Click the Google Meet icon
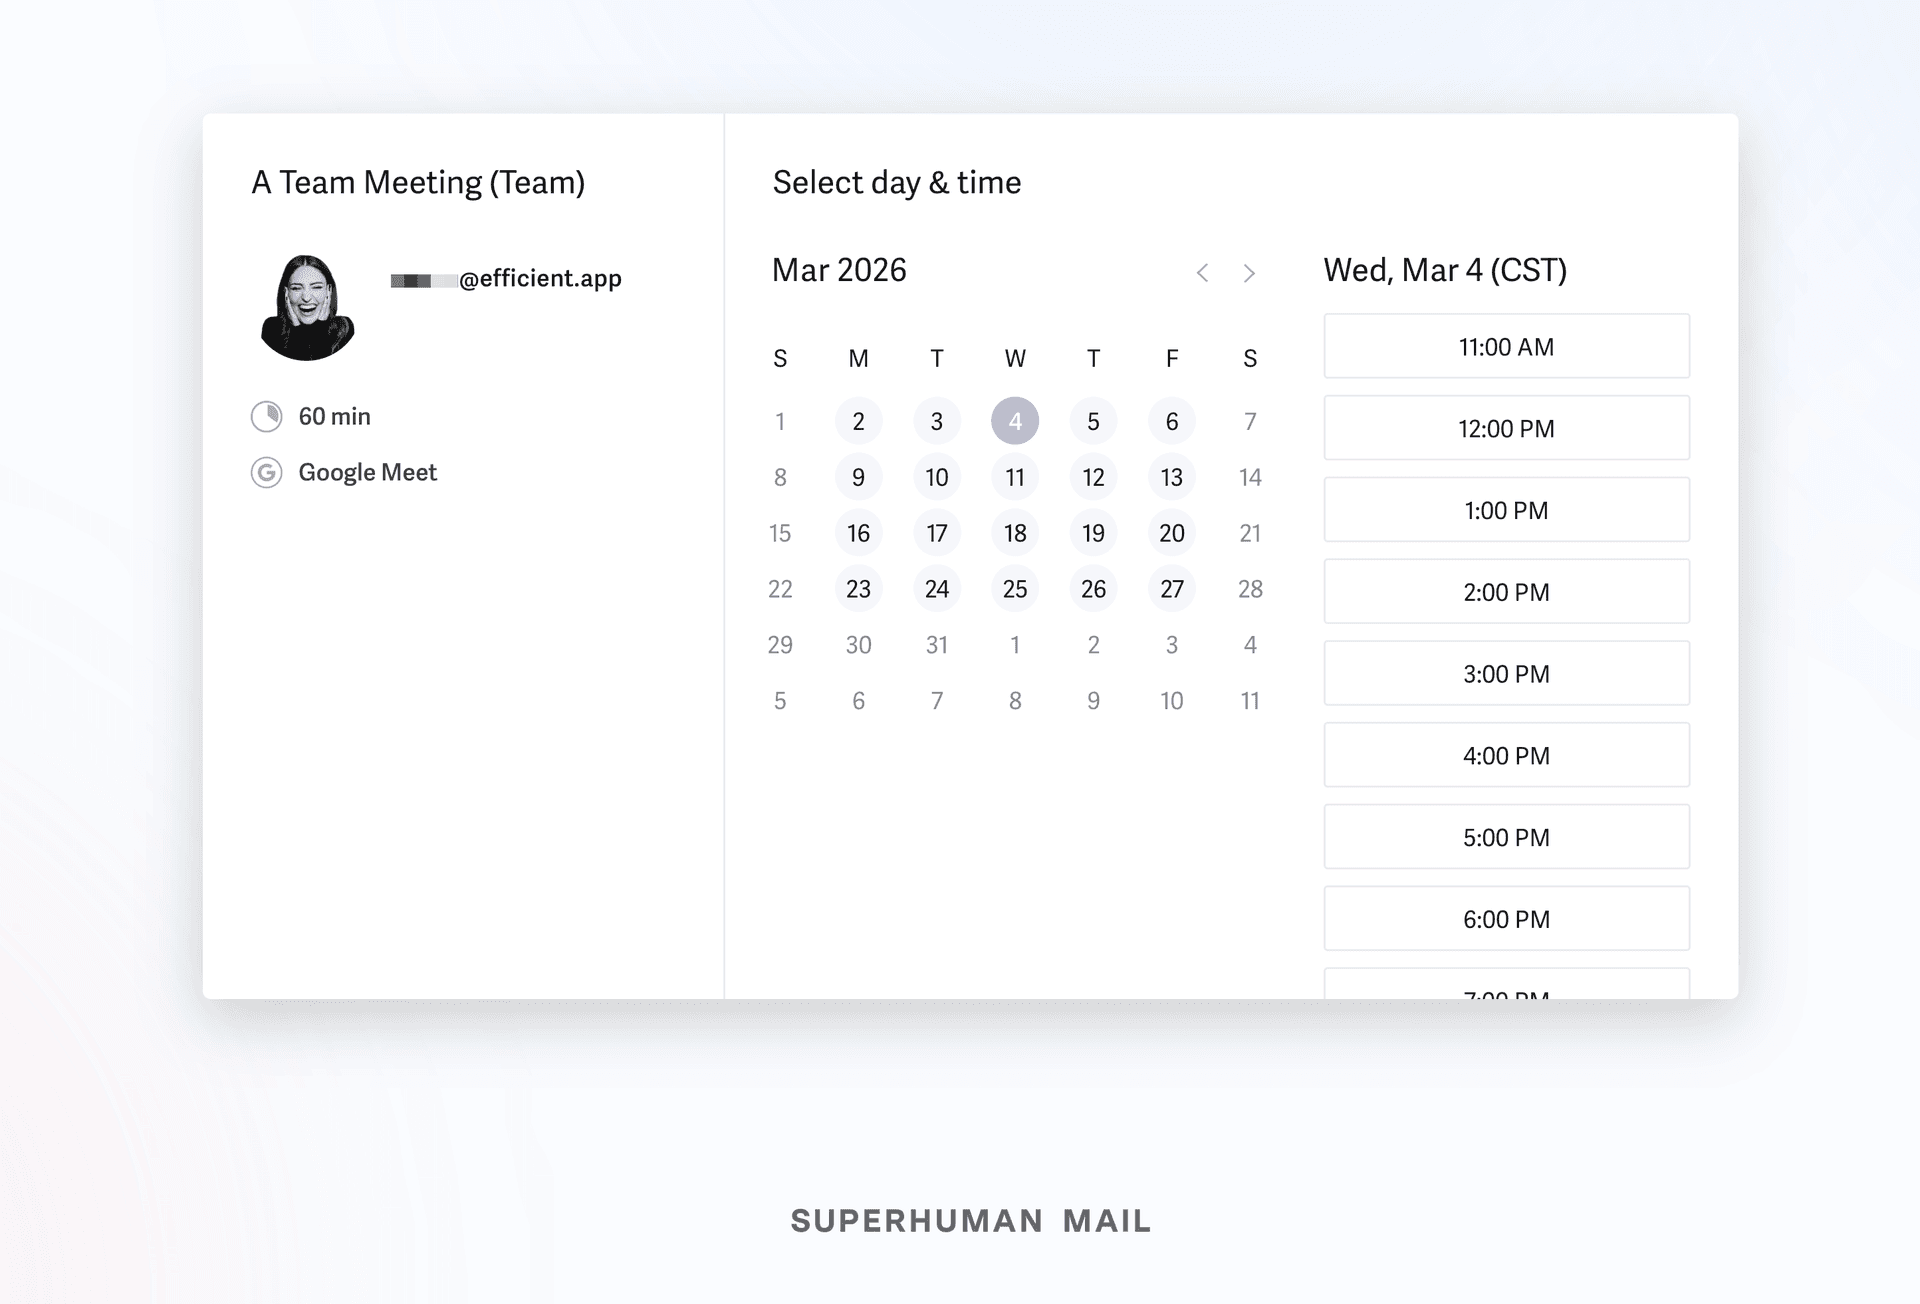This screenshot has height=1304, width=1920. (266, 472)
